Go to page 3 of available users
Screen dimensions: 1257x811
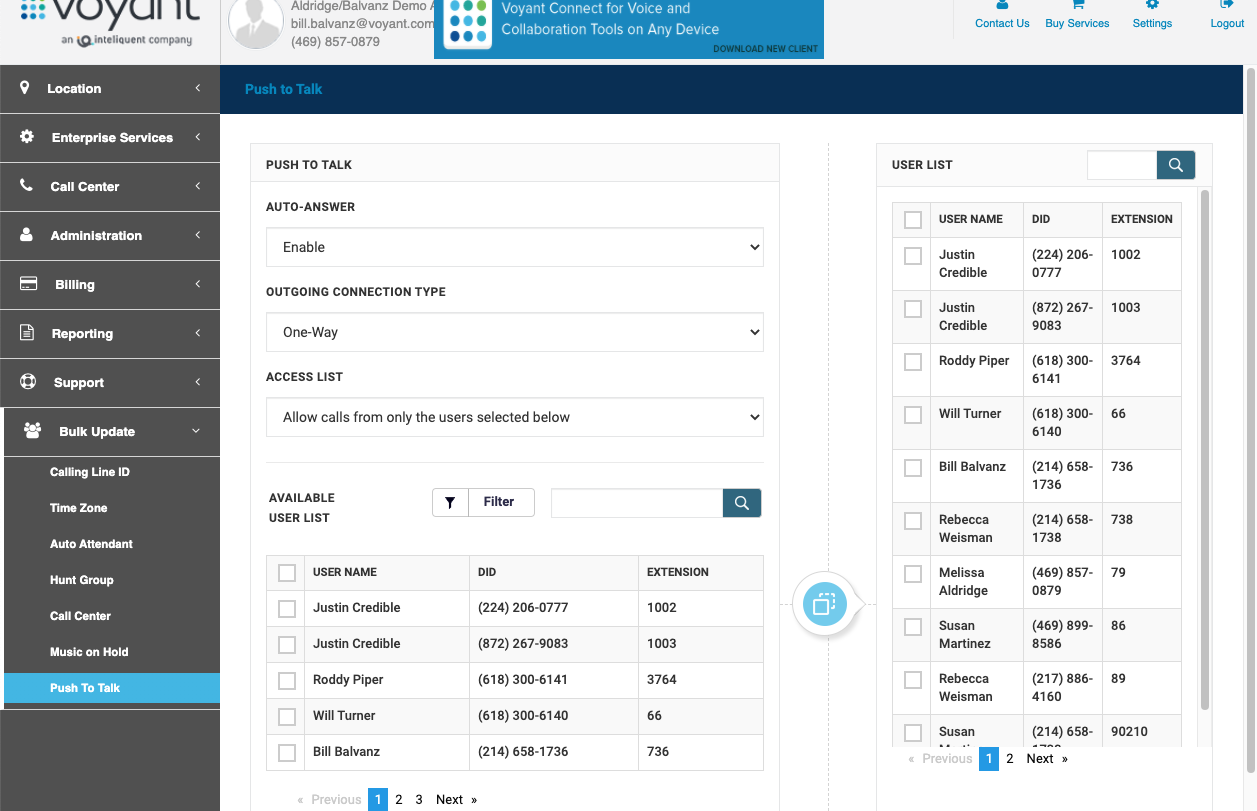point(419,800)
